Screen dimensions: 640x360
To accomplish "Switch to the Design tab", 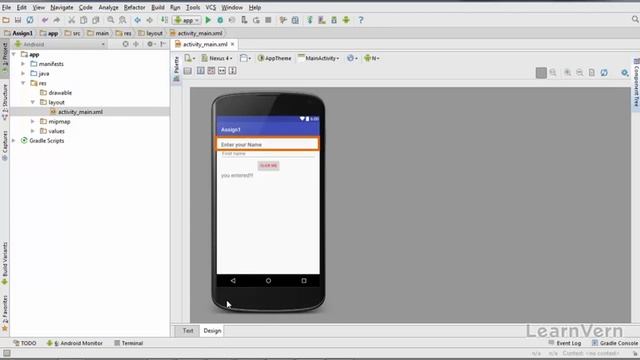I will click(x=212, y=331).
